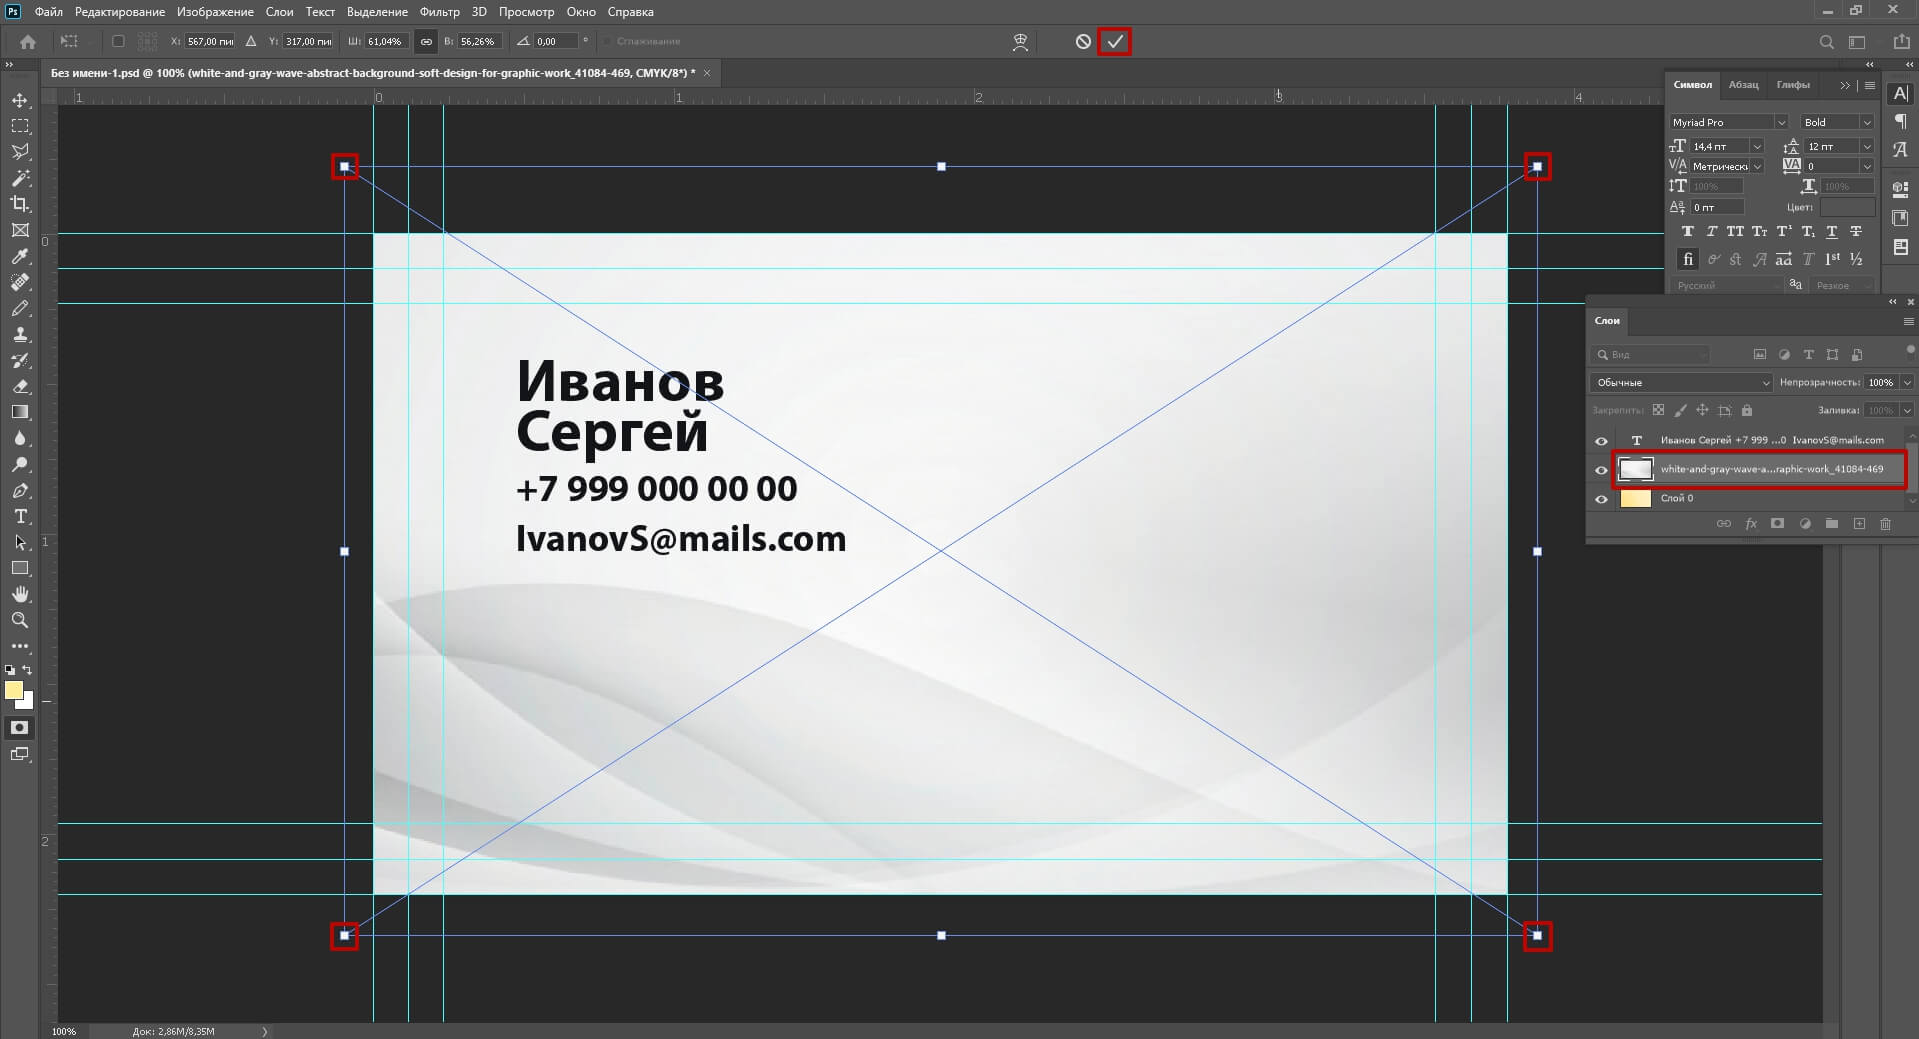Image resolution: width=1919 pixels, height=1039 pixels.
Task: Open the Myriad Pro font family dropdown
Action: (x=1729, y=122)
